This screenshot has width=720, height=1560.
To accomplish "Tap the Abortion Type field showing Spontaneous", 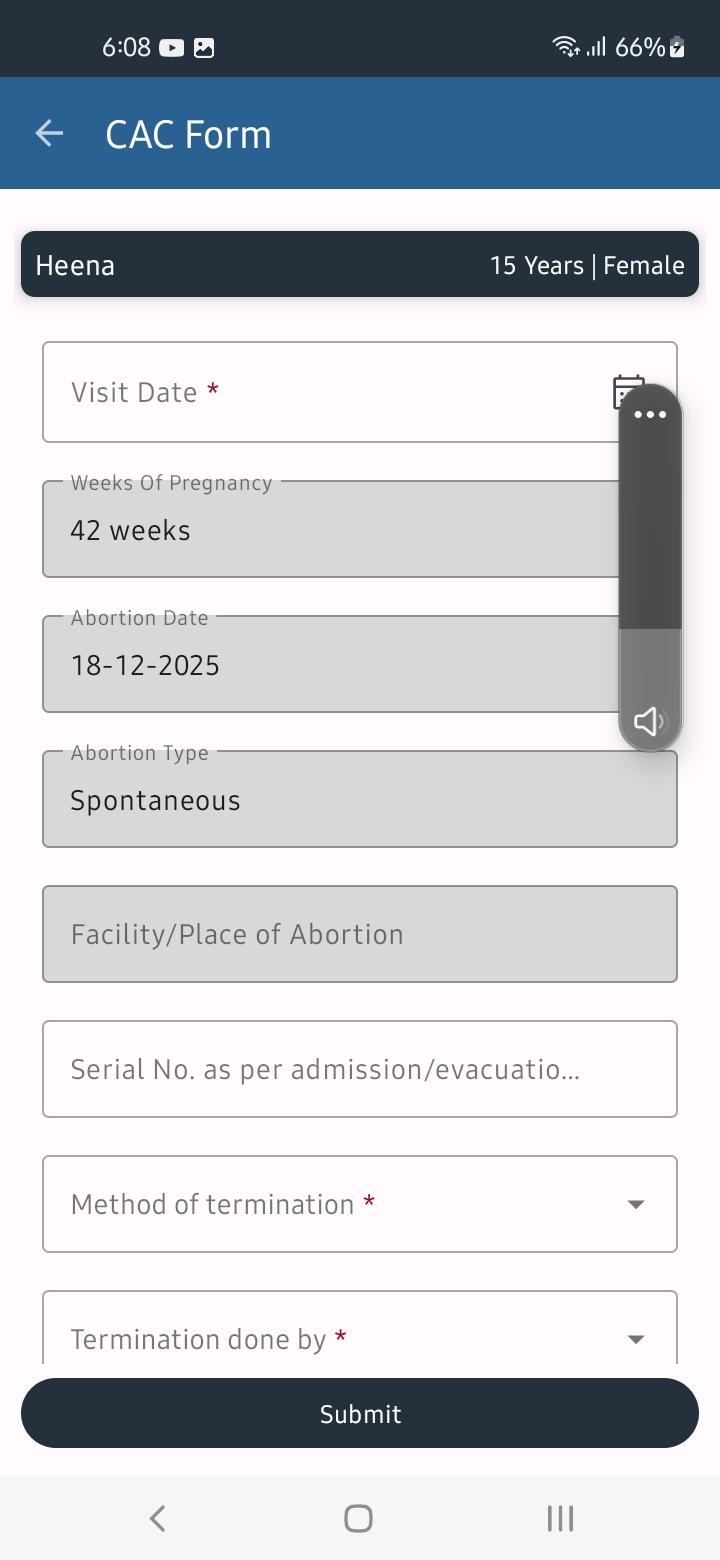I will coord(360,799).
